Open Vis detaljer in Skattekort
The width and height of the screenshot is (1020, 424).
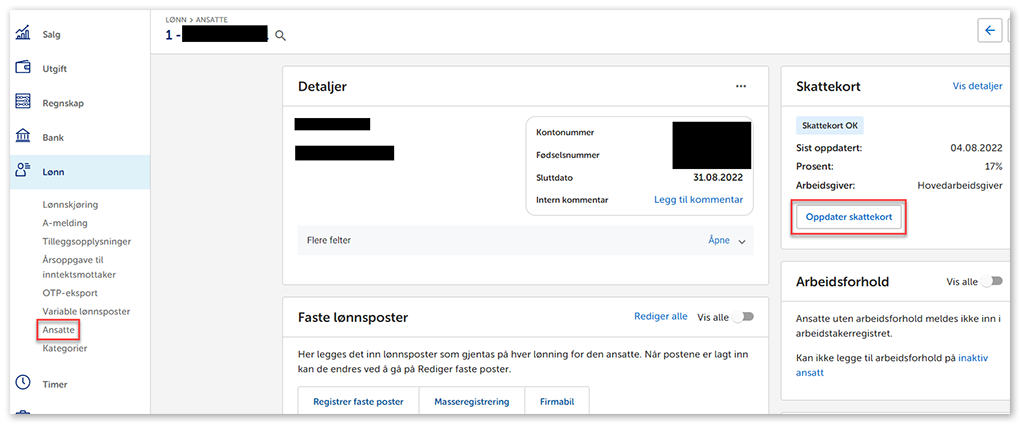(x=977, y=86)
